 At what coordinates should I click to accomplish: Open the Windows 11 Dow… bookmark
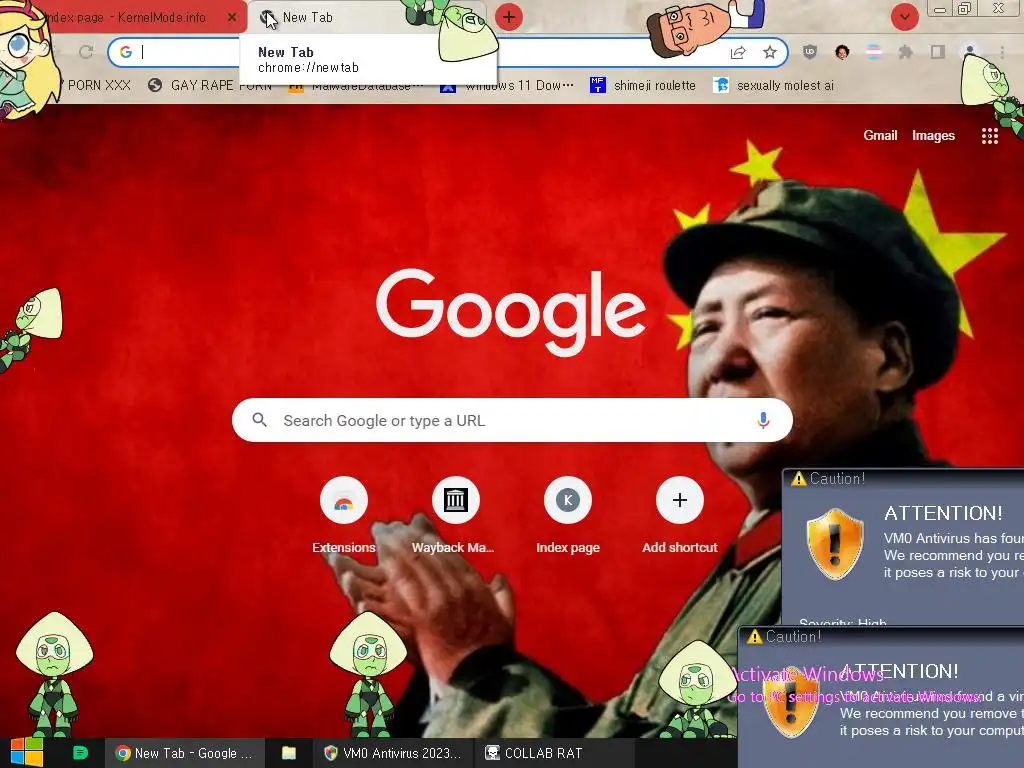pos(507,86)
